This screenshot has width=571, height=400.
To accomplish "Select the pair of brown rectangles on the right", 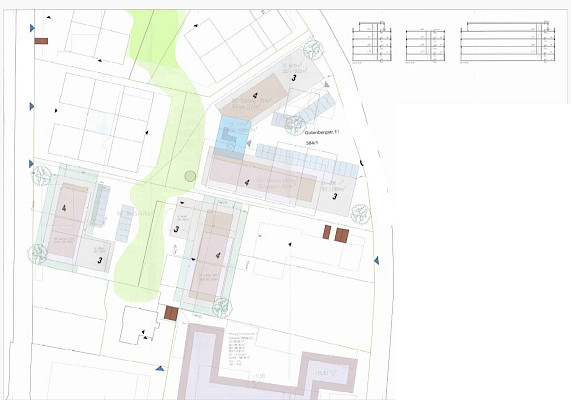I will (336, 234).
